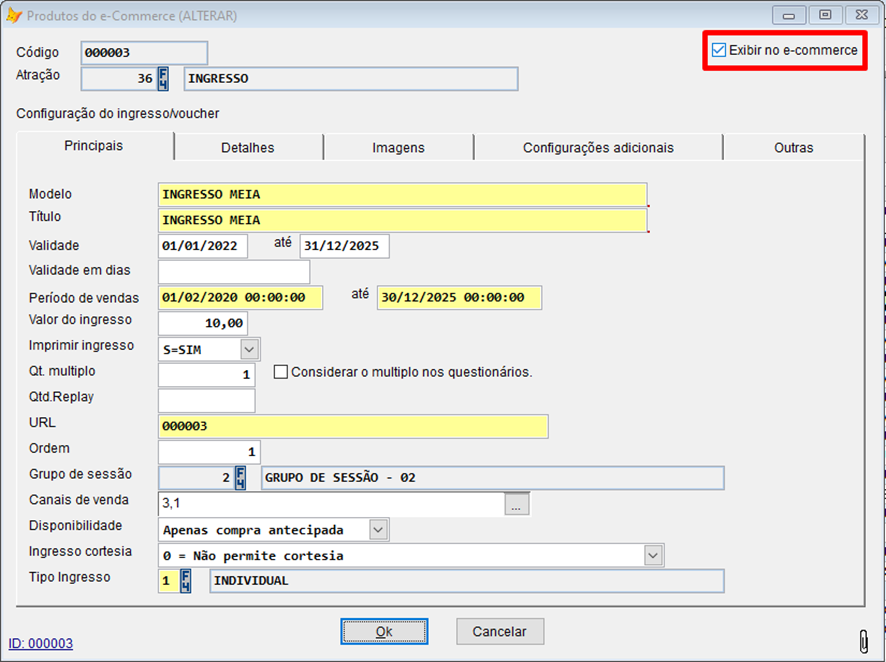Click the paperclip attachment icon
886x662 pixels.
pyautogui.click(x=863, y=640)
